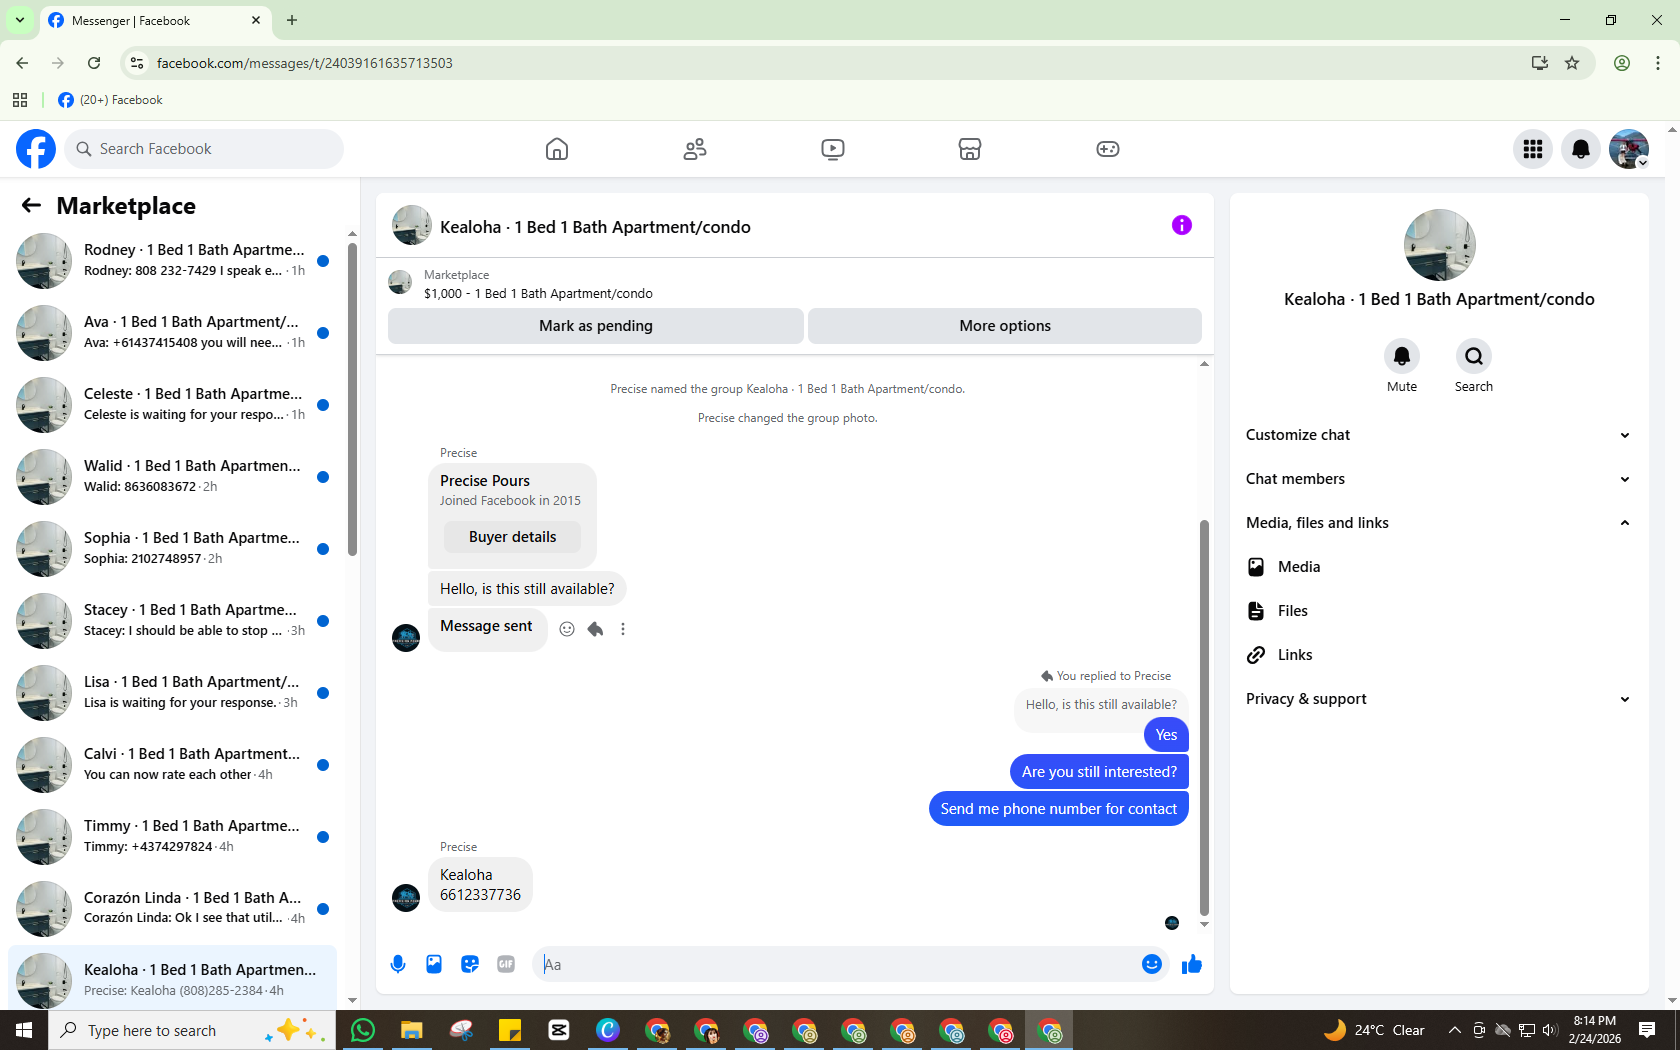Expand the Chat members section
1680x1050 pixels.
click(x=1439, y=479)
